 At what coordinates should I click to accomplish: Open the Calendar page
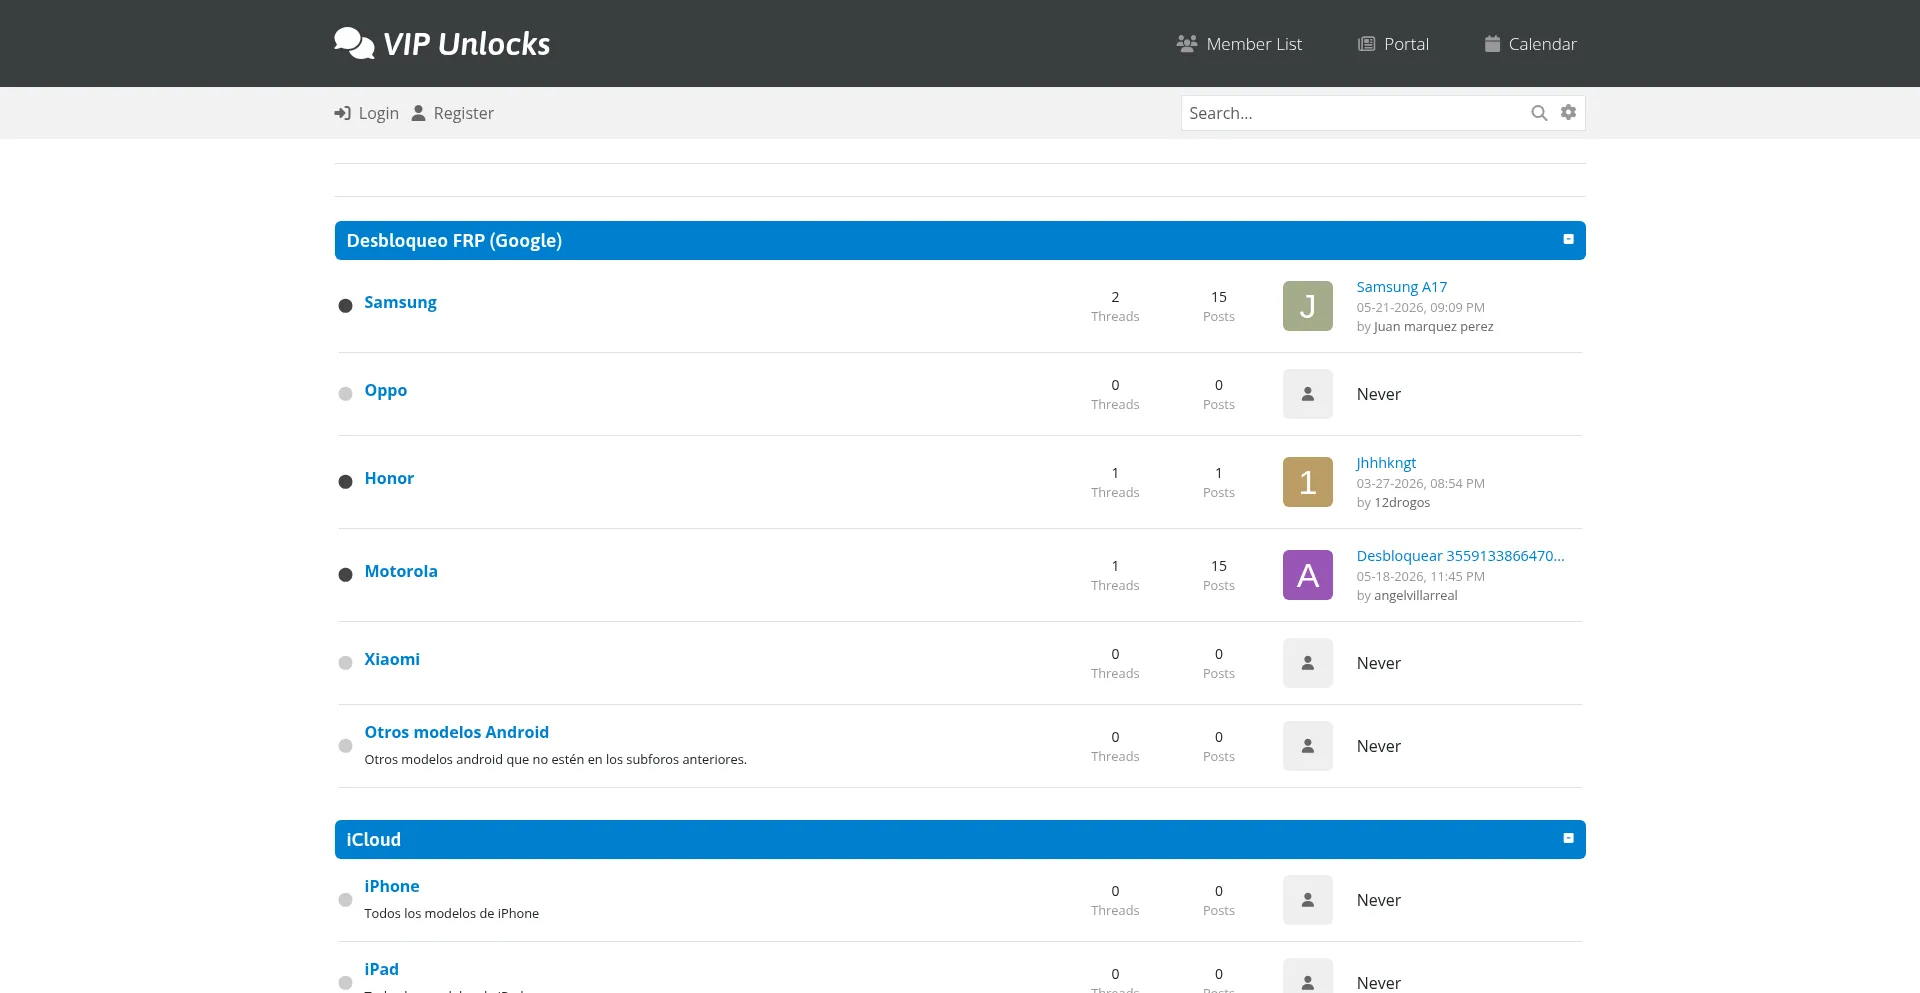1531,44
